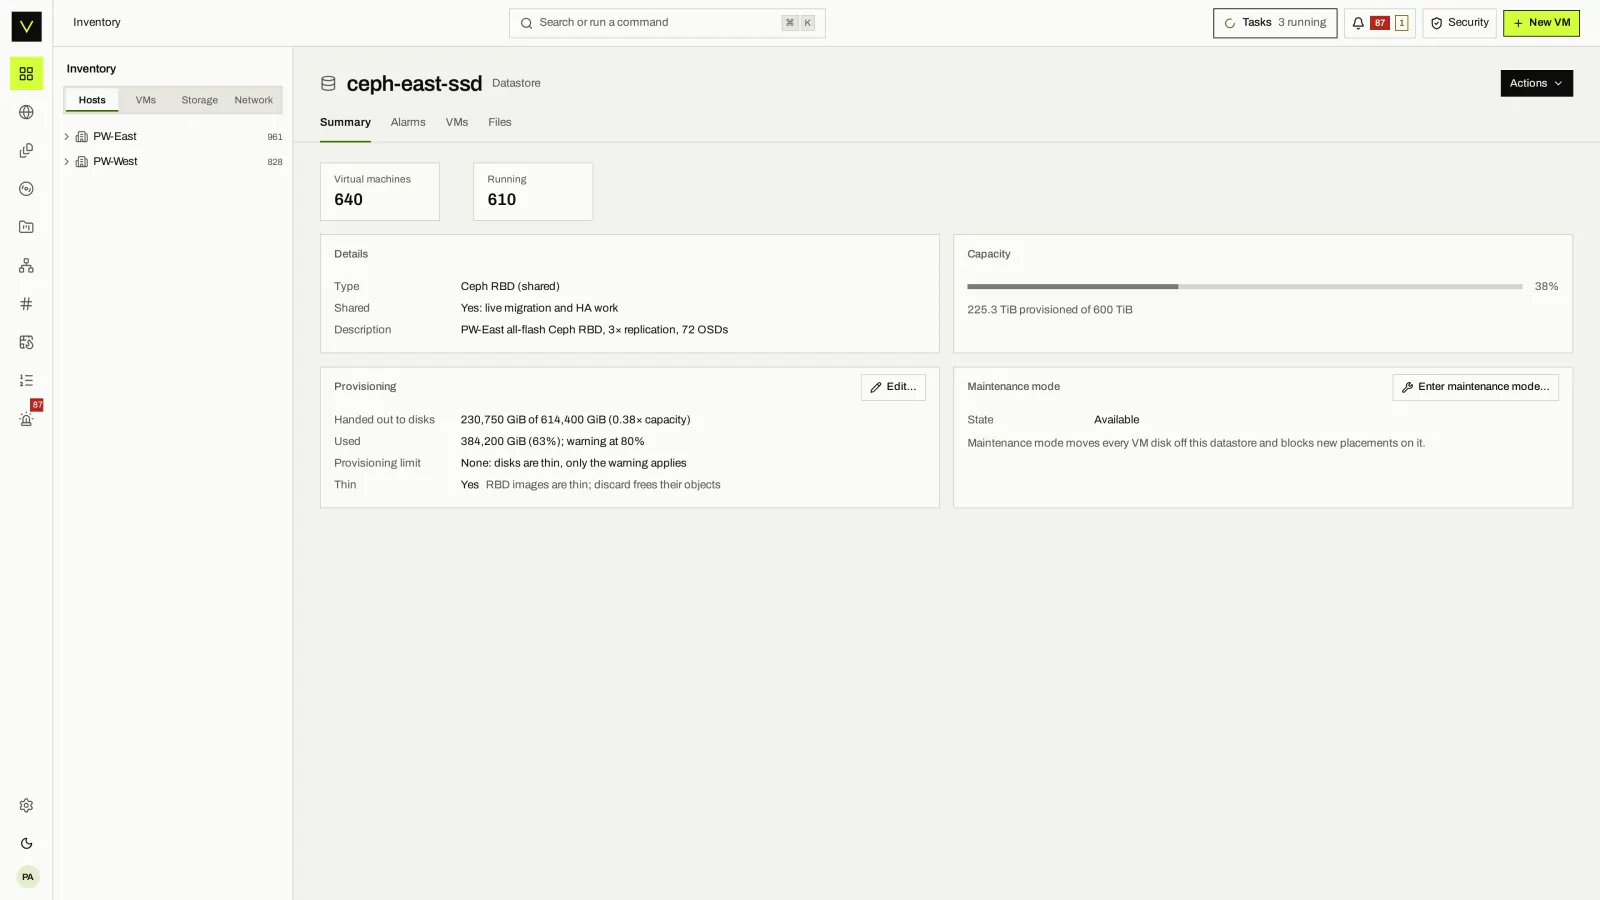
Task: Open settings gear in sidebar
Action: pos(26,806)
